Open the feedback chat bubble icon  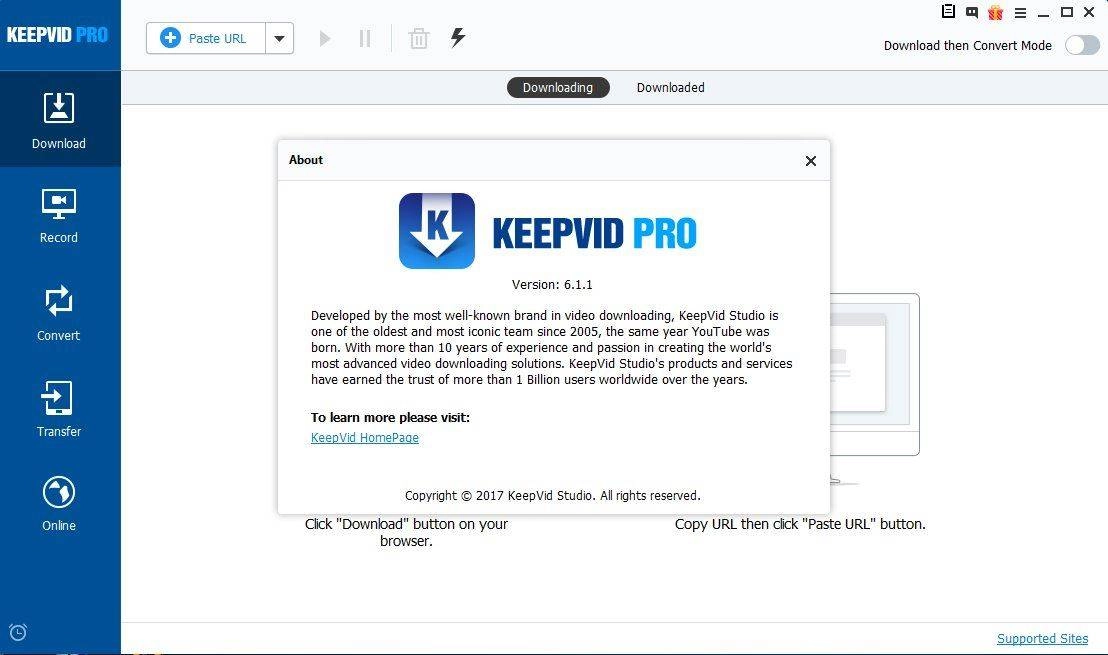click(x=972, y=12)
